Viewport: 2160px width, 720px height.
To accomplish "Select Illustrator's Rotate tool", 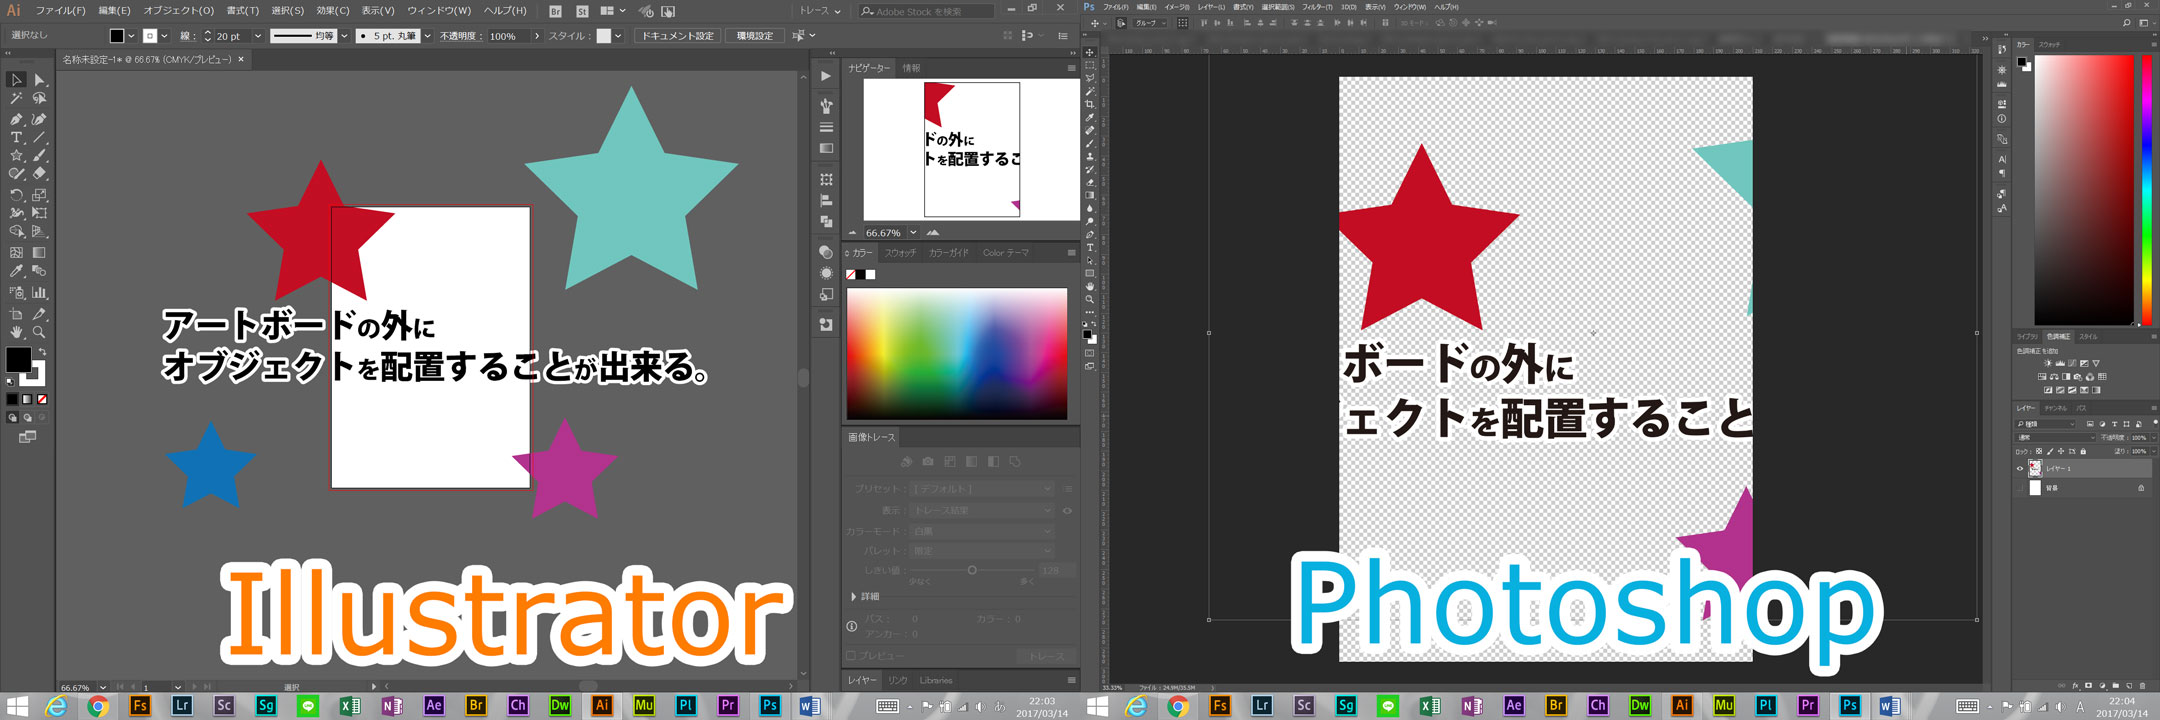I will click(x=16, y=195).
